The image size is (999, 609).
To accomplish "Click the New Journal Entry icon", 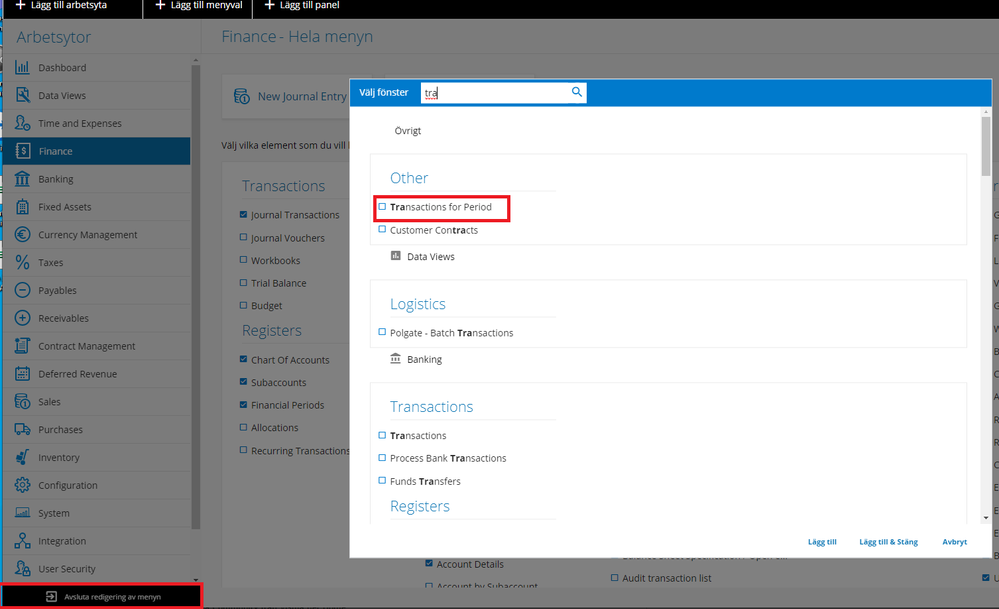I will 241,96.
